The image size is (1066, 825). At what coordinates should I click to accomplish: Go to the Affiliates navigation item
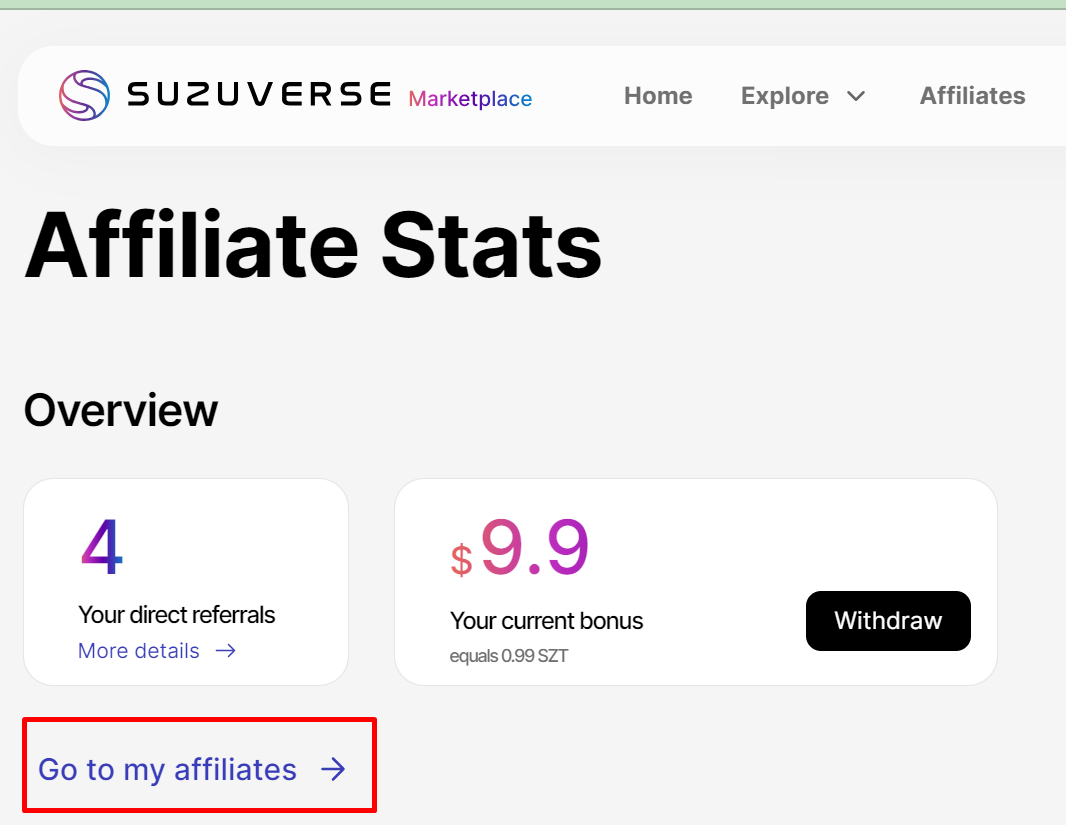tap(972, 96)
